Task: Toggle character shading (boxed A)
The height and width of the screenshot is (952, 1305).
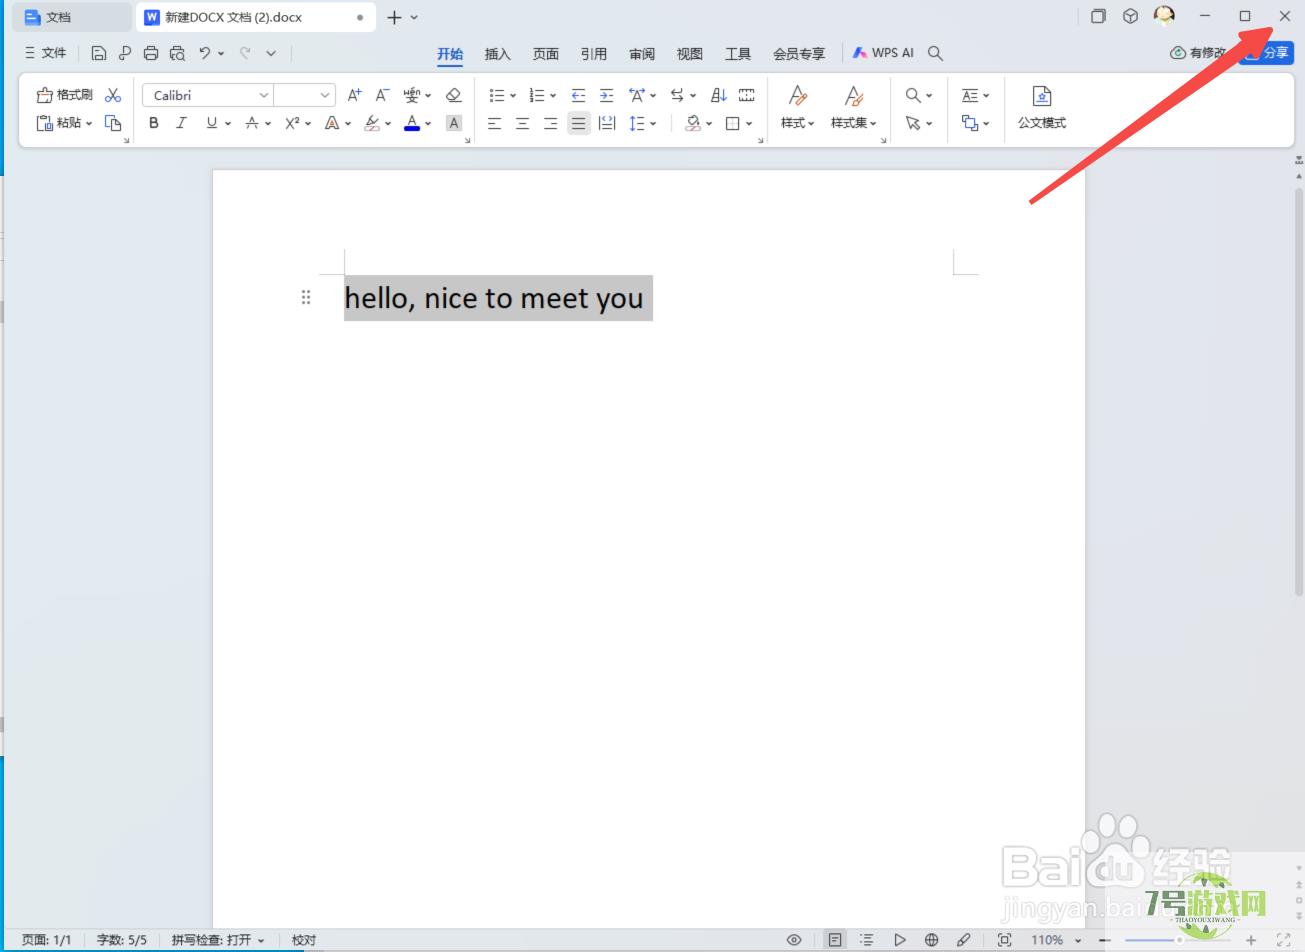Action: (x=454, y=123)
